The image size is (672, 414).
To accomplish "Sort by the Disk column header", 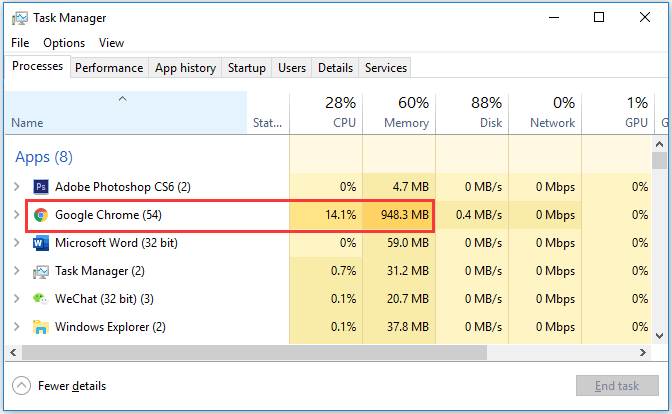I will (x=472, y=113).
